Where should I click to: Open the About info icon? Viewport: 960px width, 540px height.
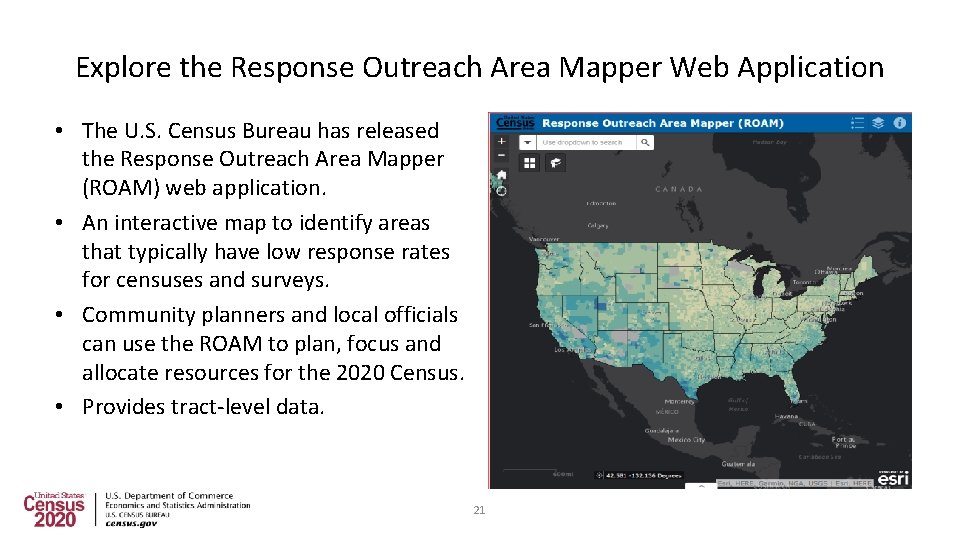[899, 123]
